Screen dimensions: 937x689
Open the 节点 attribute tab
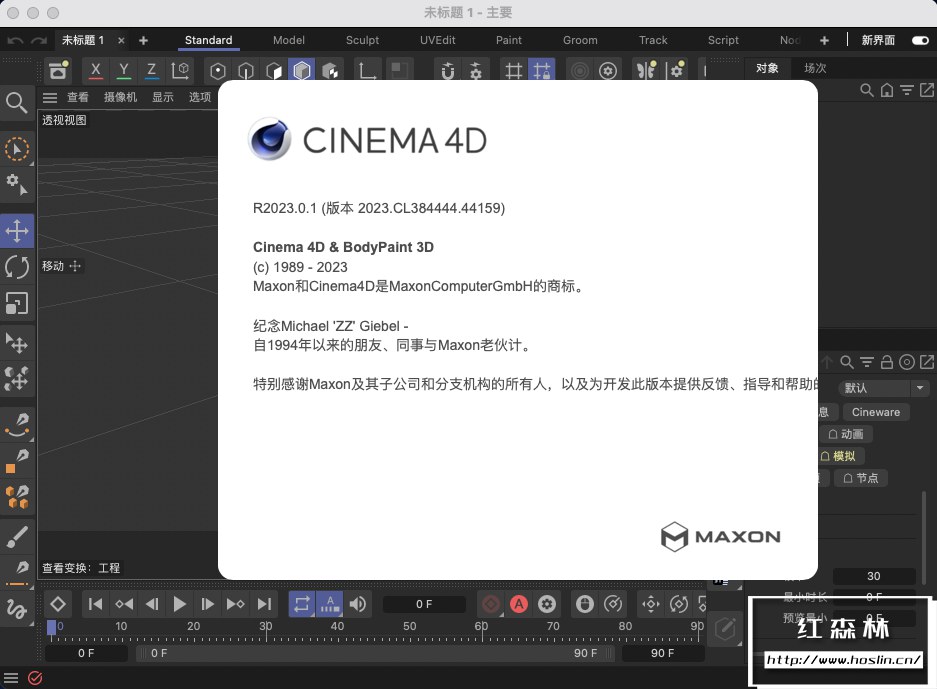pos(861,478)
